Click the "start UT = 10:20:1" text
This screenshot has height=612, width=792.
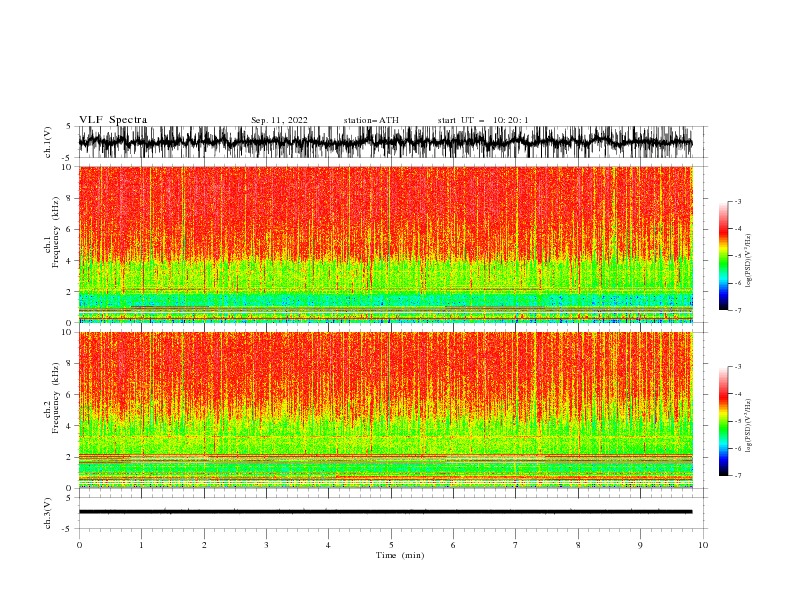click(483, 120)
